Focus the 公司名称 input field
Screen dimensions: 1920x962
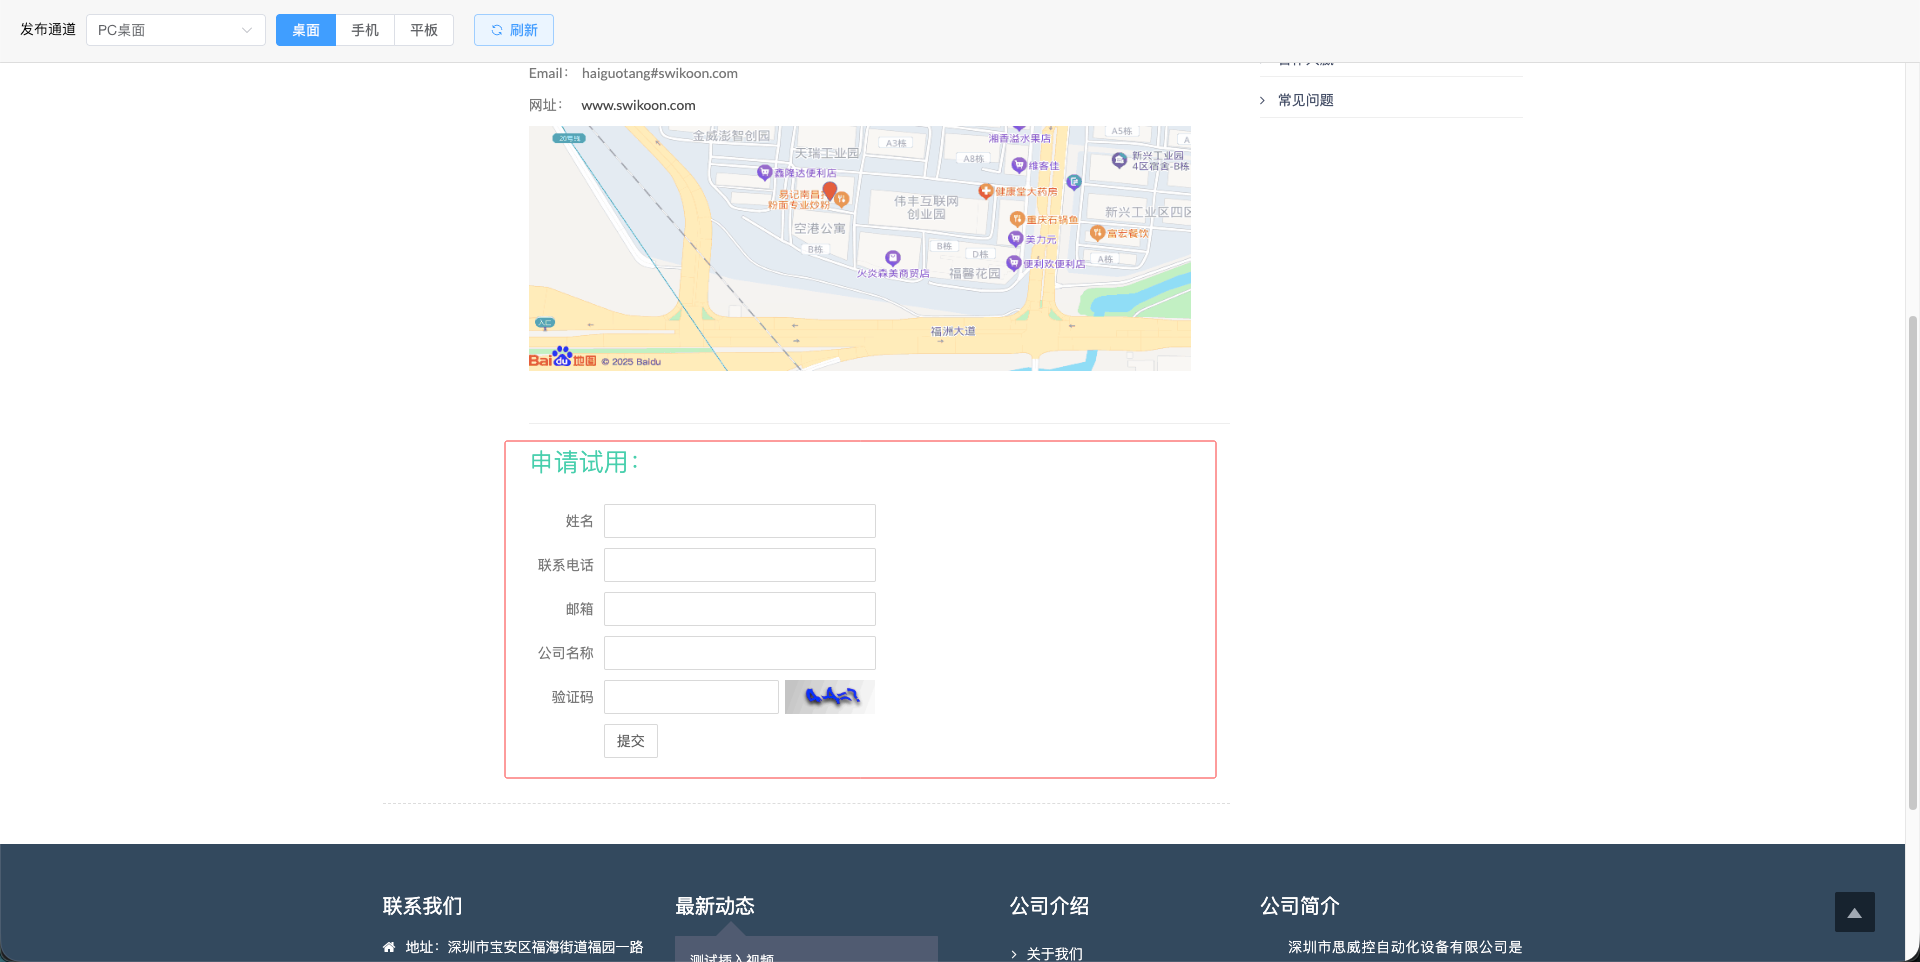pyautogui.click(x=740, y=653)
